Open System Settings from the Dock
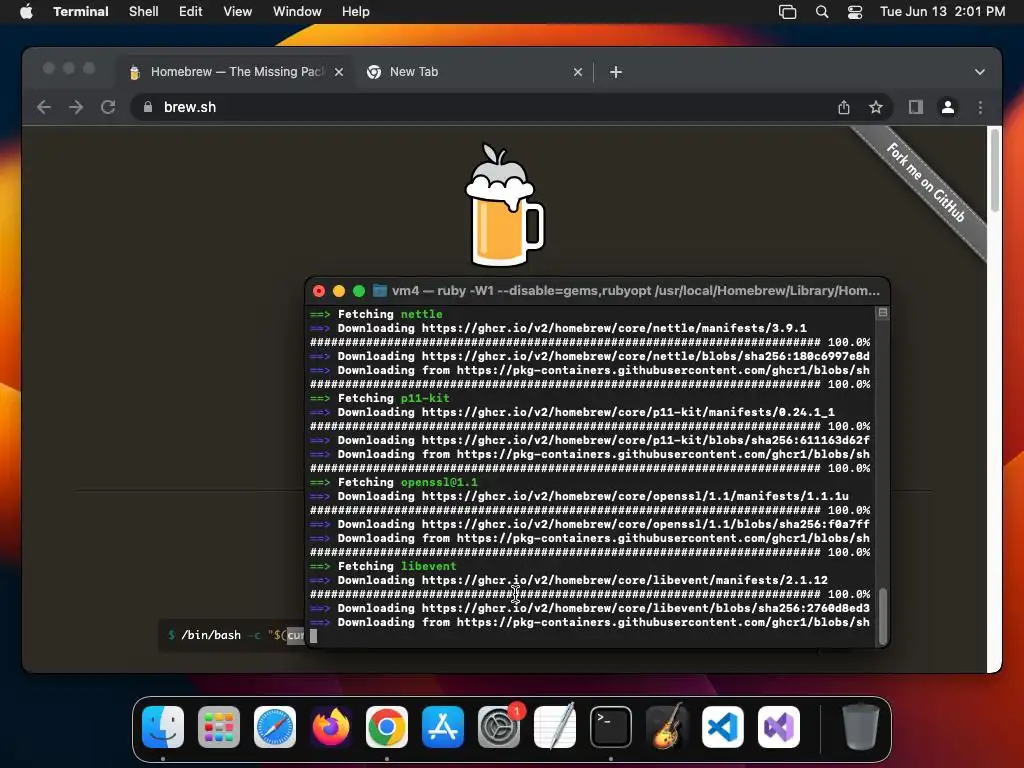 (x=499, y=727)
